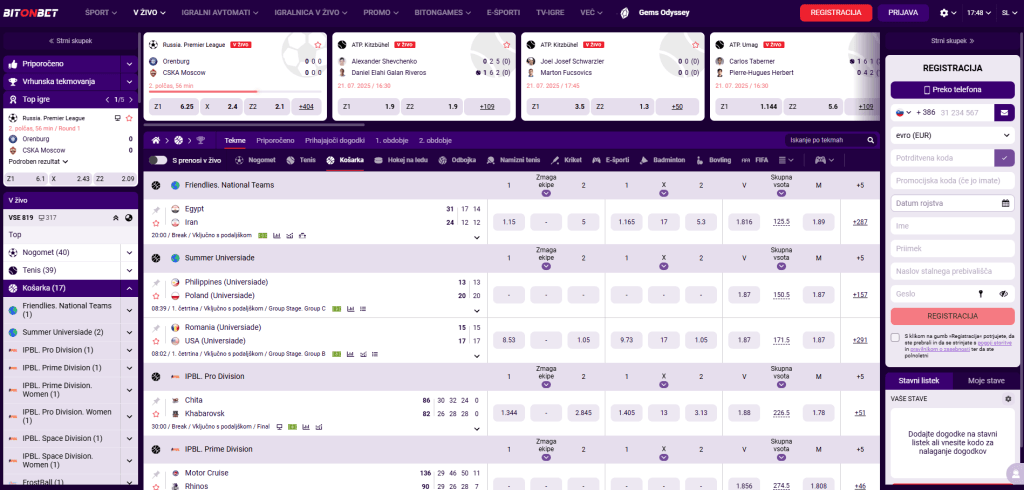Screen dimensions: 1024x490
Task: Switch to the 1. obdobje tab
Action: tap(392, 140)
